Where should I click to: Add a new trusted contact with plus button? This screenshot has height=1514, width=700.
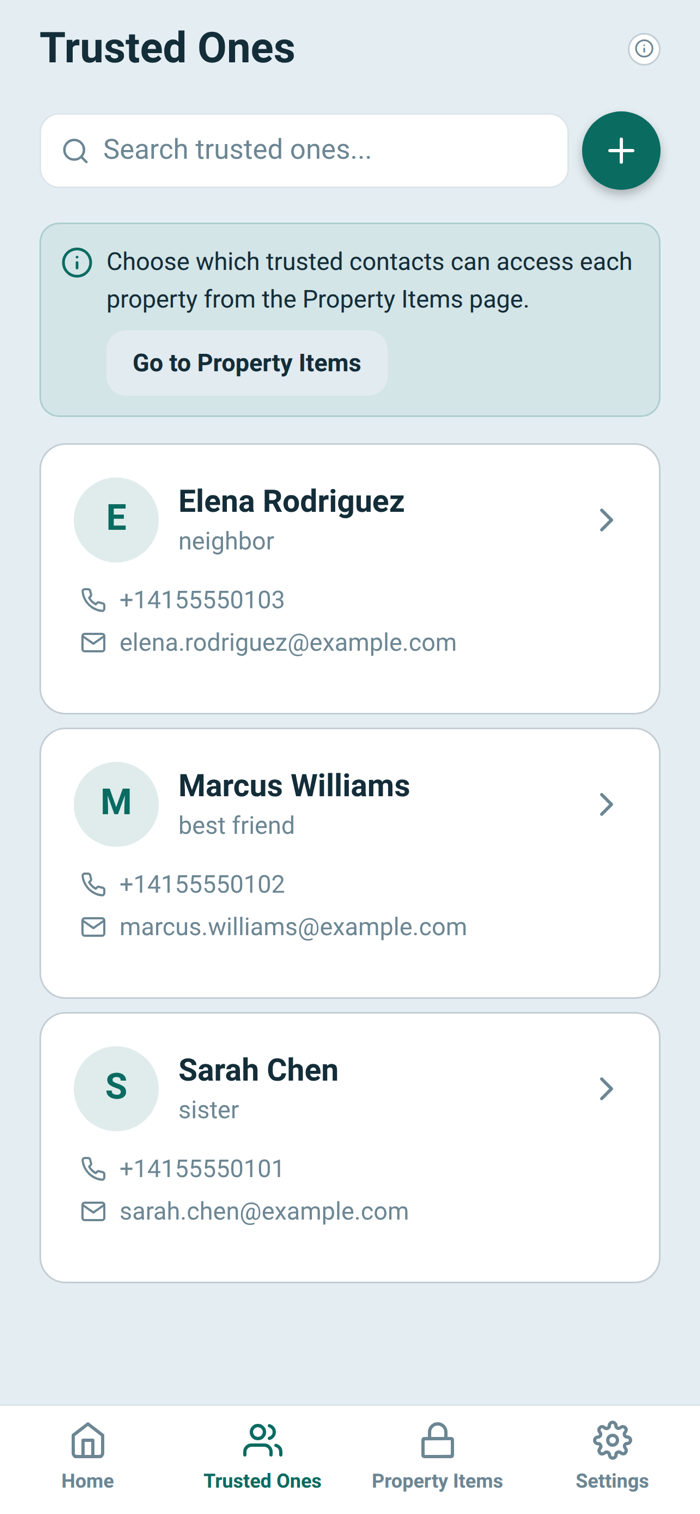[621, 151]
